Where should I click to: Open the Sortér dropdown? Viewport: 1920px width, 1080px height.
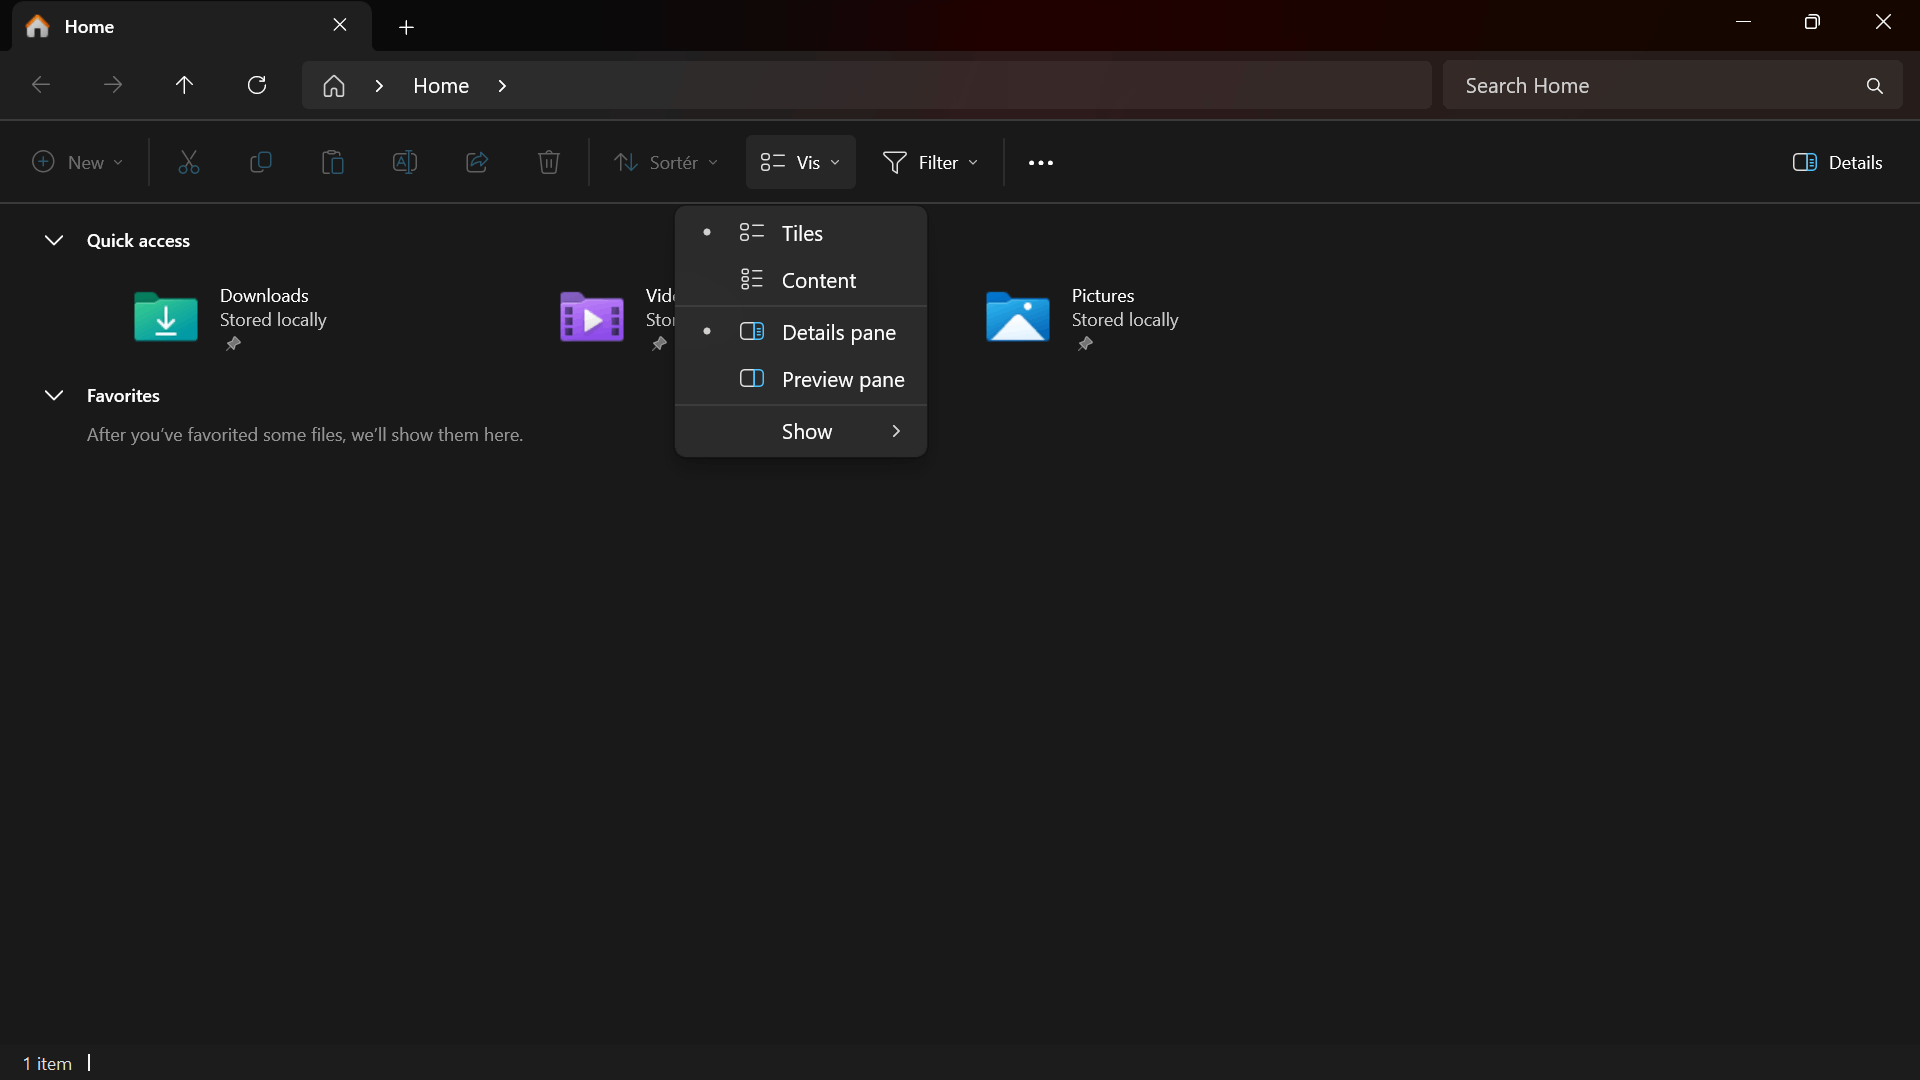[x=666, y=162]
